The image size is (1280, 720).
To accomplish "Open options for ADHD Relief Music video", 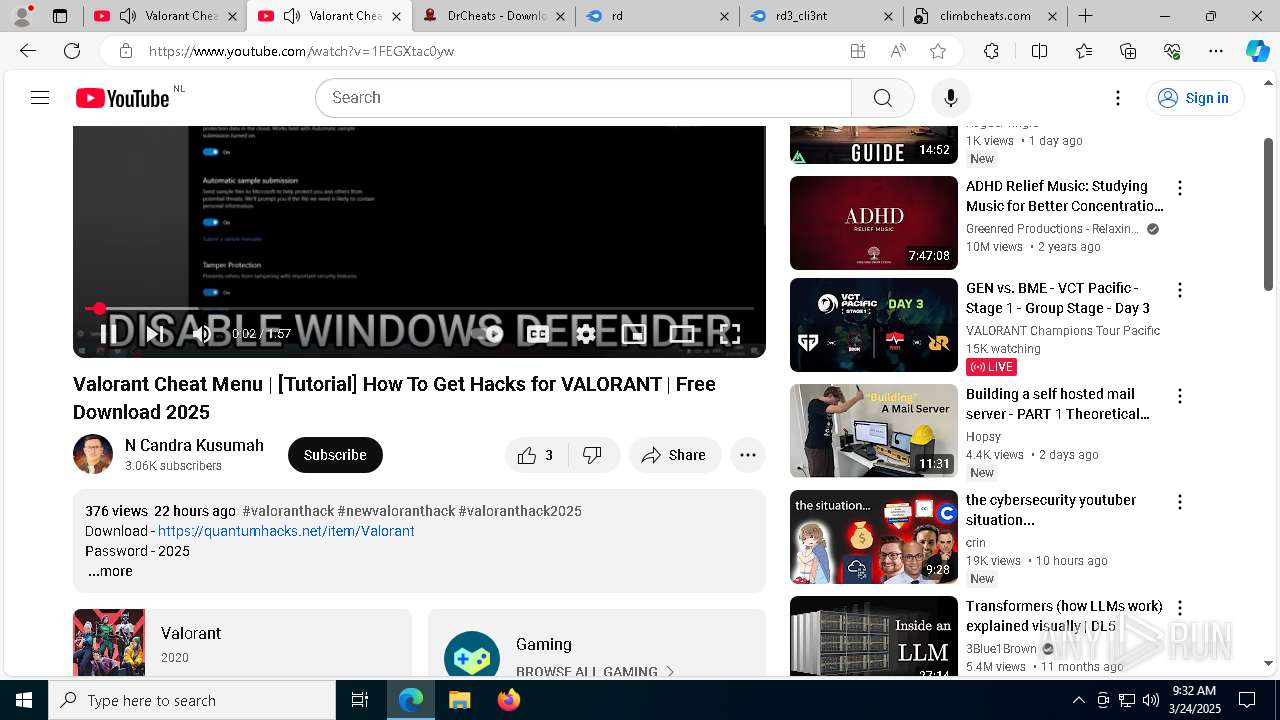I will (x=1180, y=188).
